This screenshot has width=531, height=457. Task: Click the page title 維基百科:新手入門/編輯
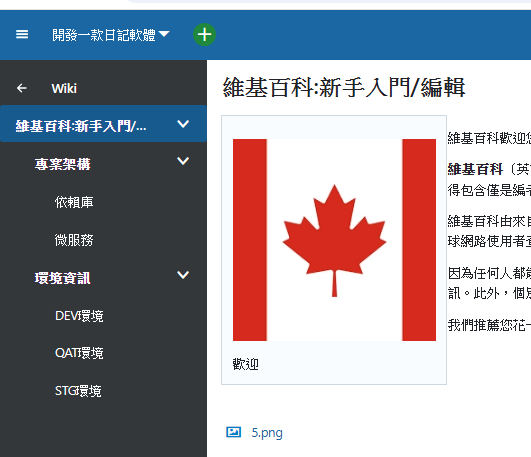click(x=344, y=87)
